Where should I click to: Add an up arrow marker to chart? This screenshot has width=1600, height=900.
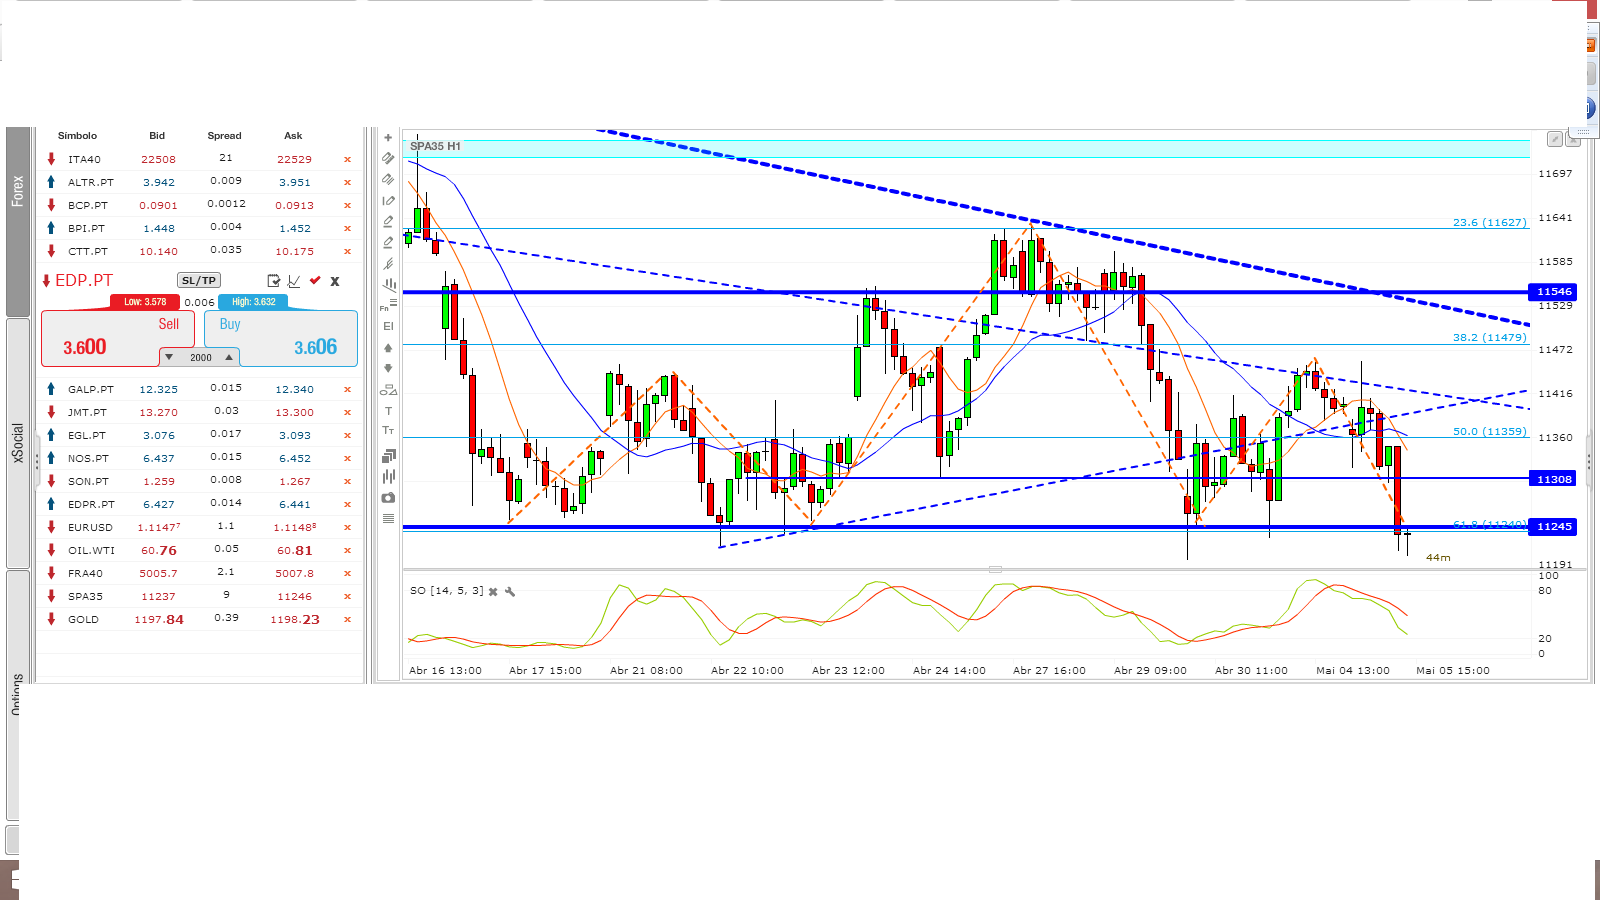(x=388, y=348)
